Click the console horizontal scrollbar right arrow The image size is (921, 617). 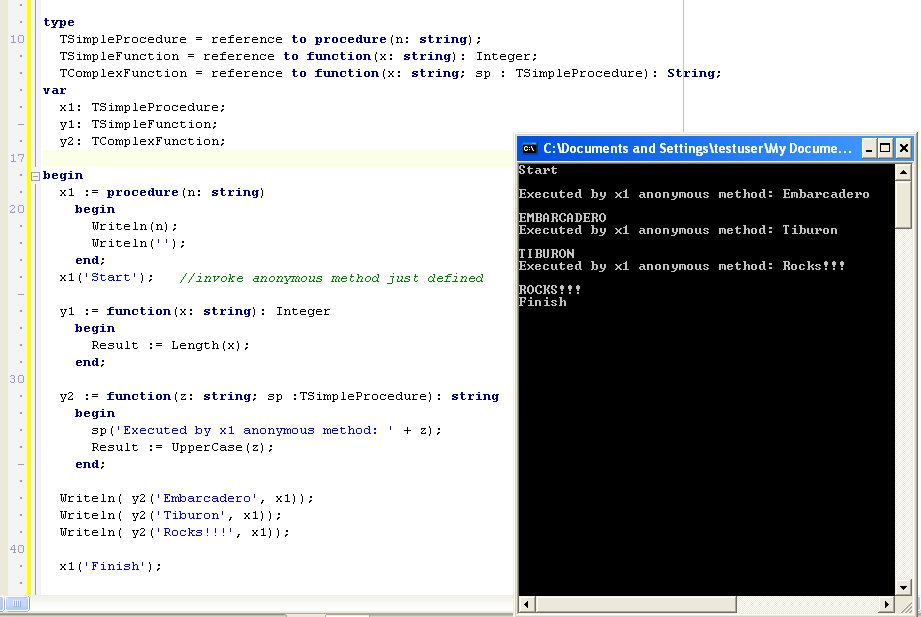coord(887,604)
